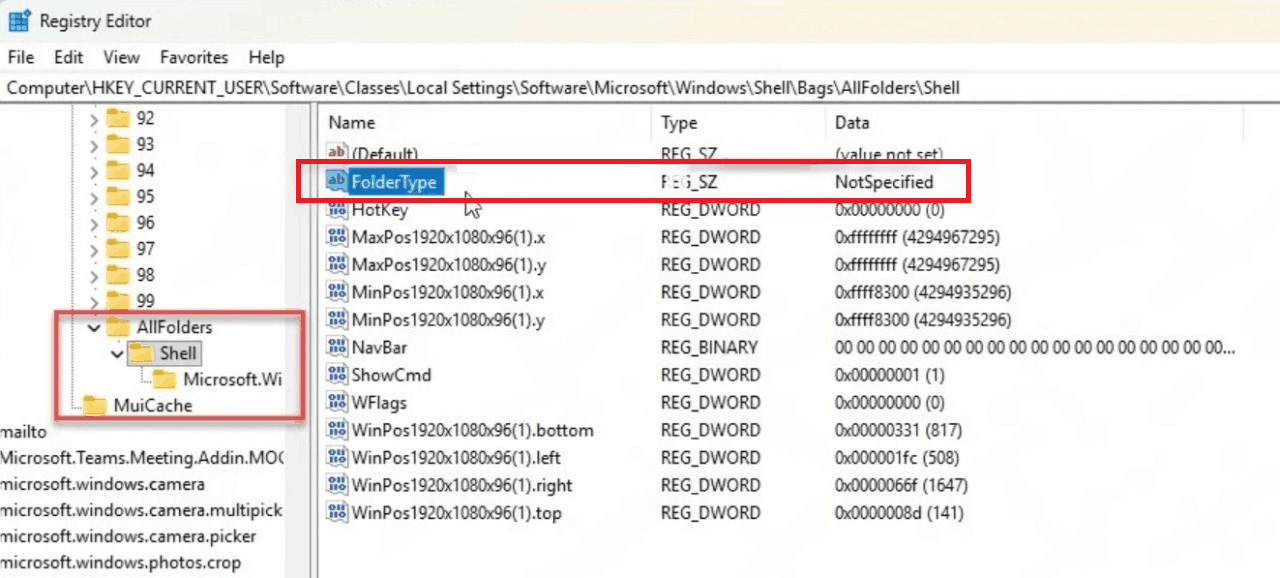Image resolution: width=1280 pixels, height=578 pixels.
Task: Collapse the Shell key chevron
Action: point(118,353)
